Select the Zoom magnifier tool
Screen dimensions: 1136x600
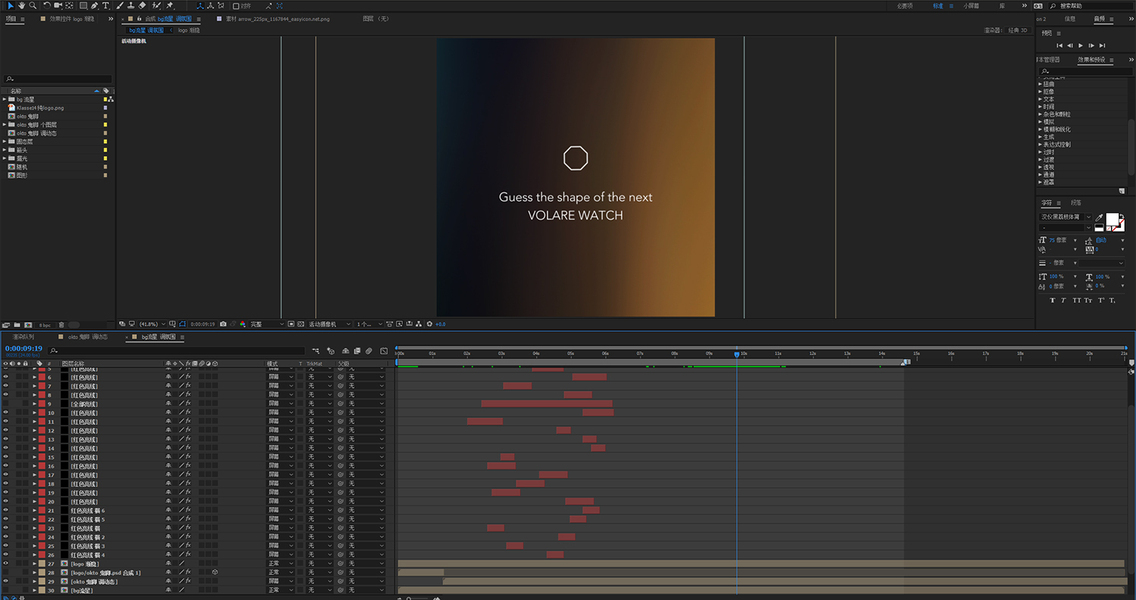coord(33,6)
